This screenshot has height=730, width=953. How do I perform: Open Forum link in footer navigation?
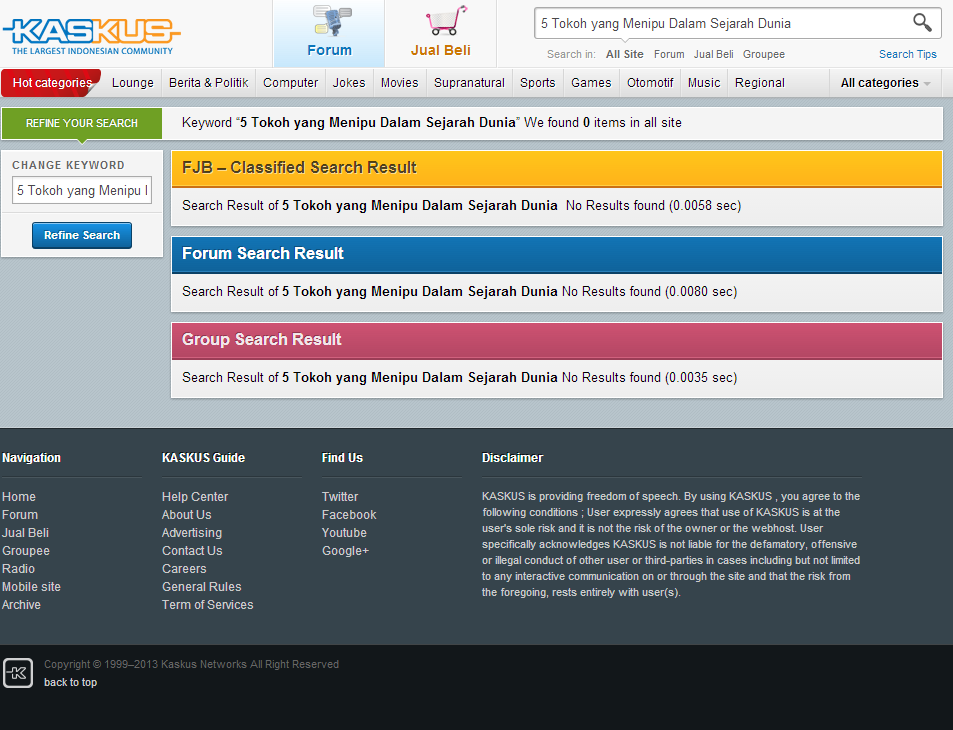pyautogui.click(x=20, y=515)
